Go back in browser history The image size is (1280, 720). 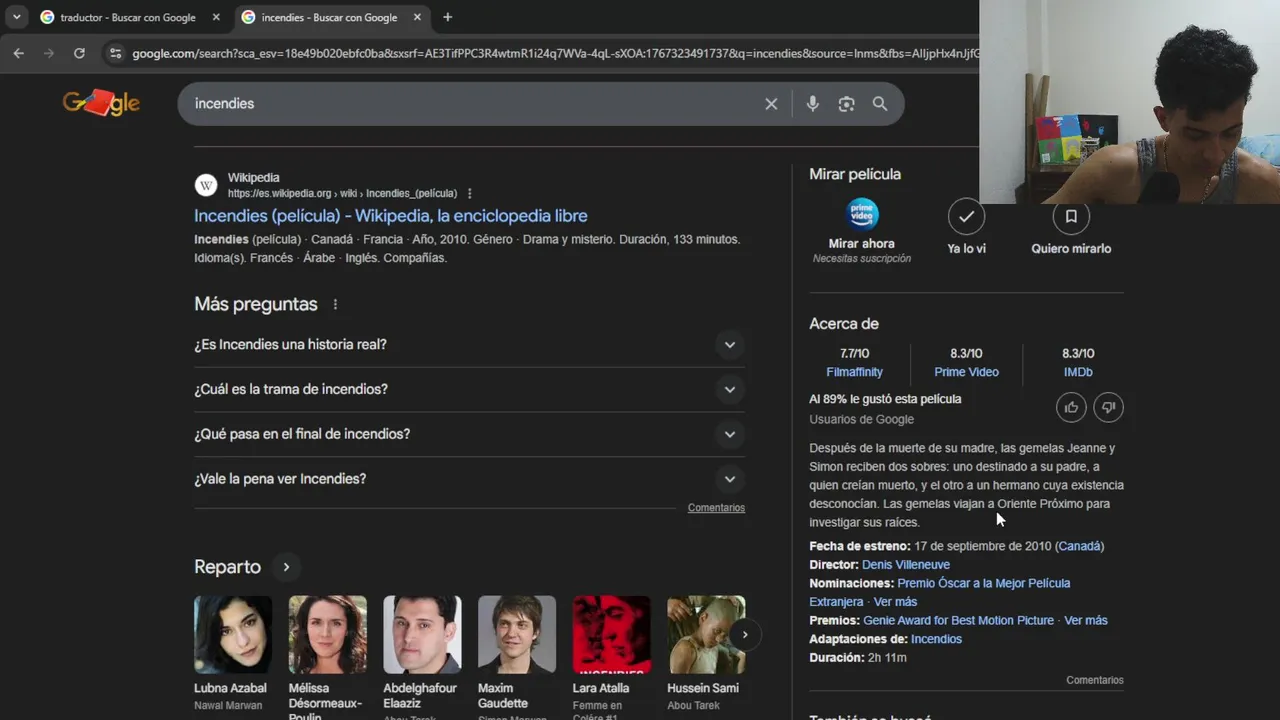pos(18,53)
